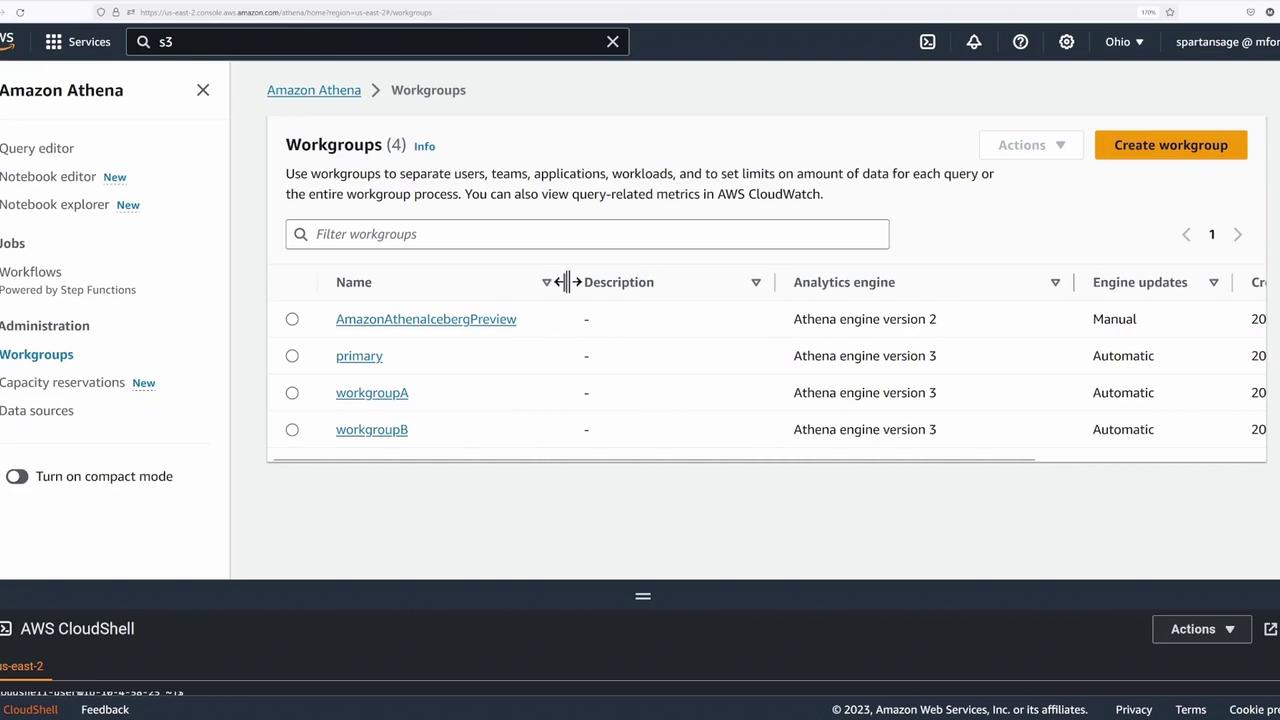This screenshot has width=1280, height=720.
Task: Click the Athena engine version 2 cell
Action: click(x=865, y=319)
